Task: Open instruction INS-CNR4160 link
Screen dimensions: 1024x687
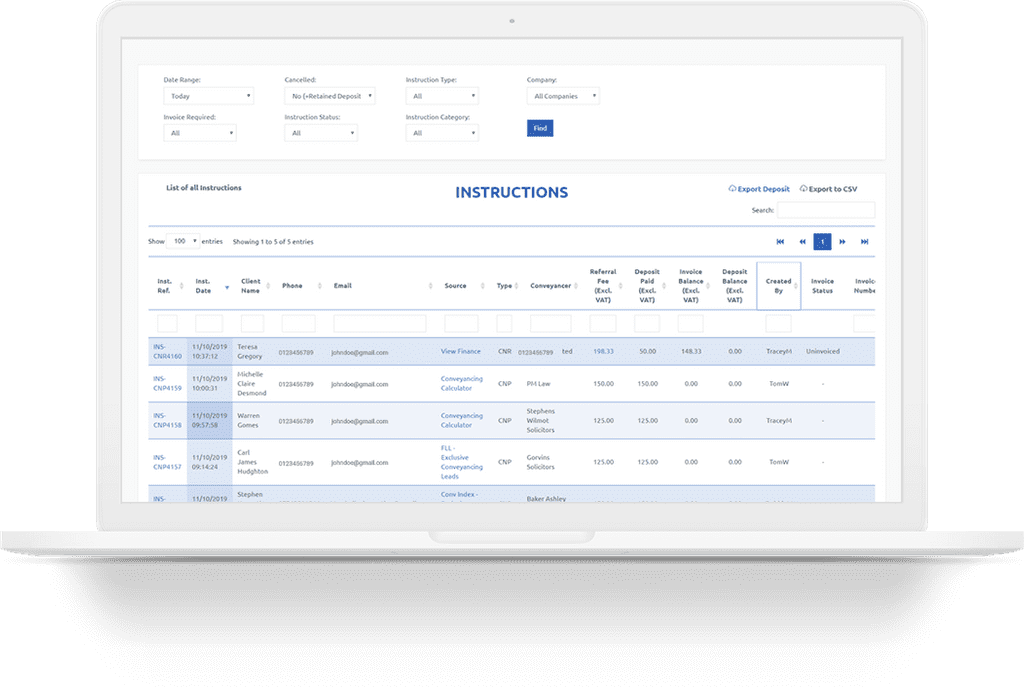Action: (x=167, y=351)
